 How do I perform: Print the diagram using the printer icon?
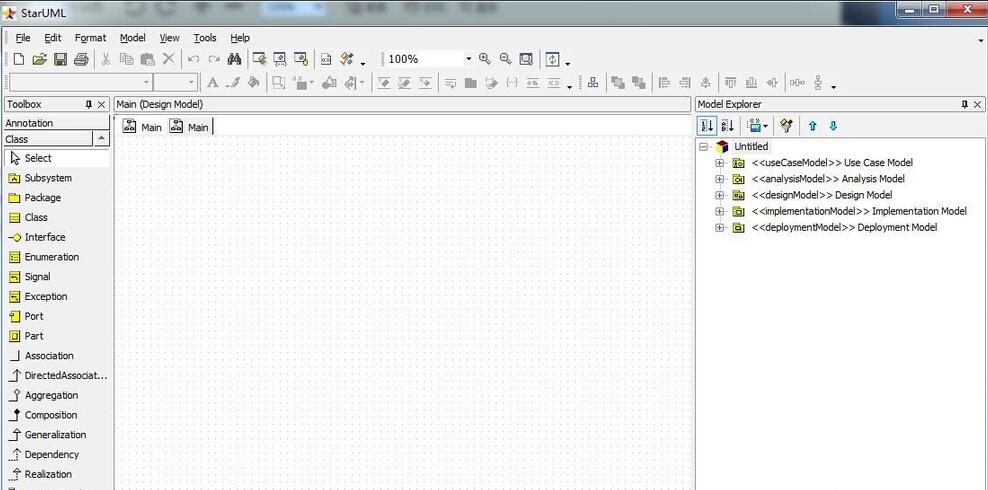pyautogui.click(x=81, y=59)
